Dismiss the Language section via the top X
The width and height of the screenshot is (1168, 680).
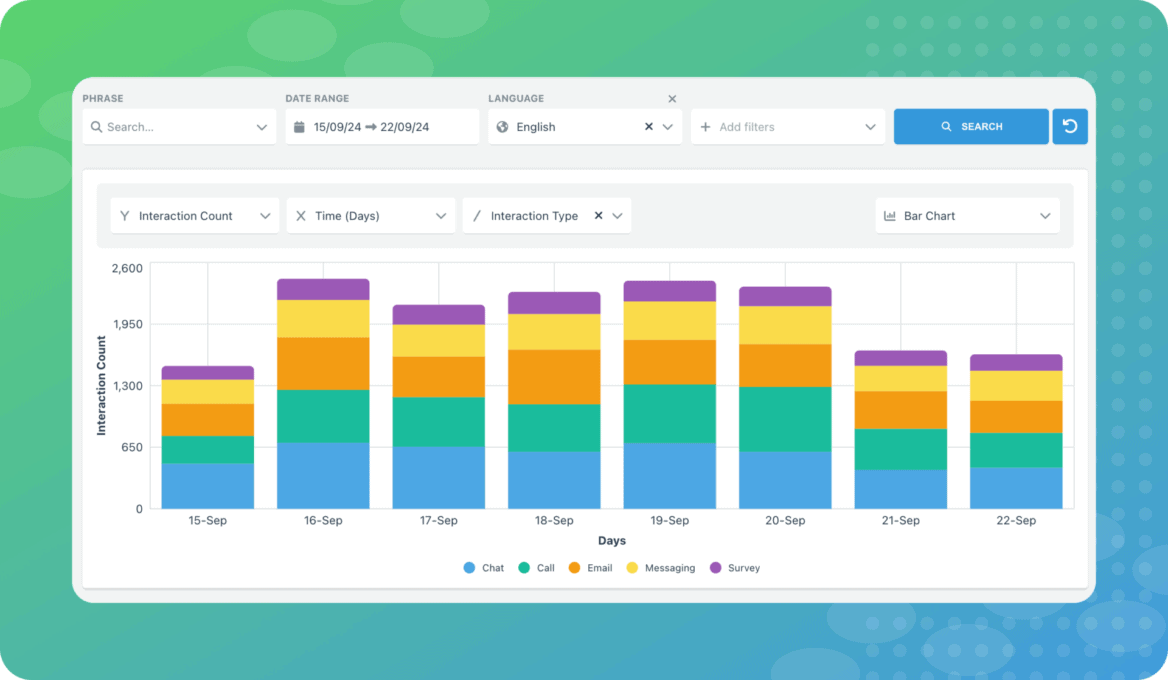coord(671,98)
